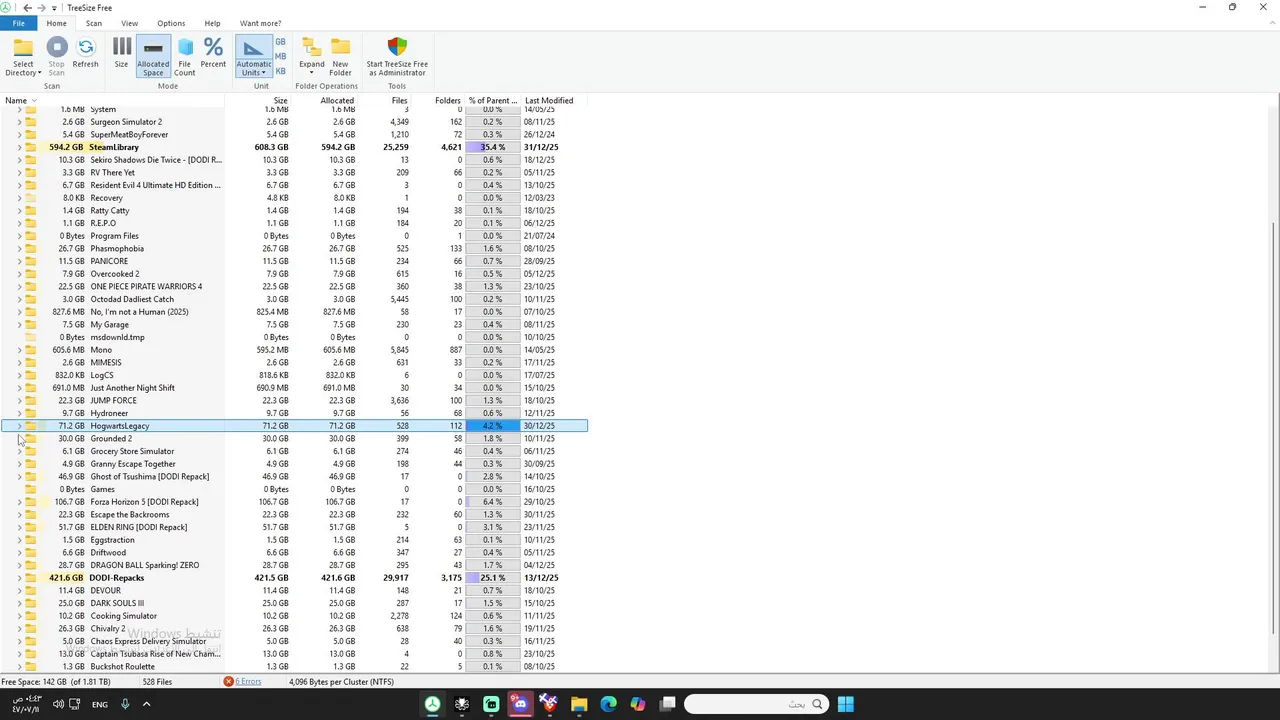Image resolution: width=1280 pixels, height=720 pixels.
Task: Click the taskbar search box
Action: (x=756, y=704)
